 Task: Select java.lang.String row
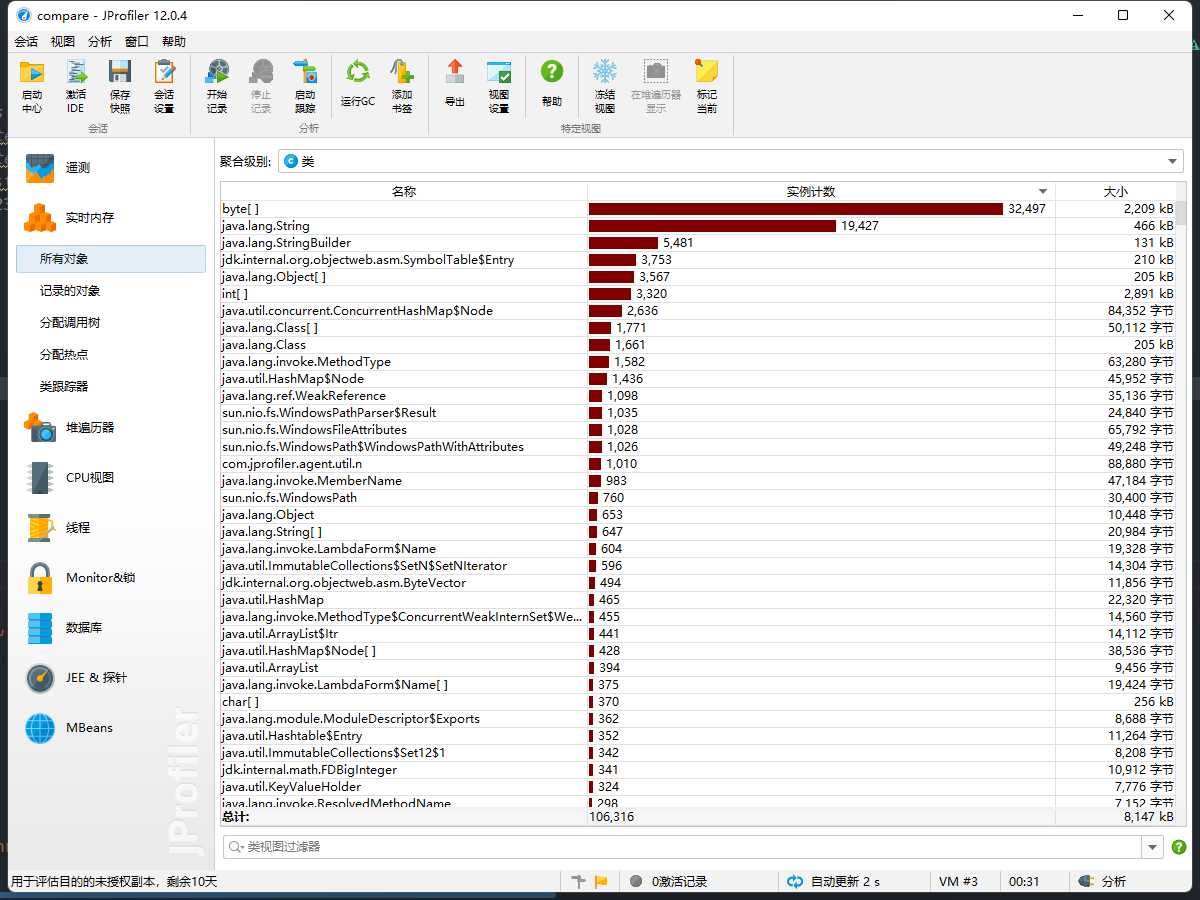[698, 226]
